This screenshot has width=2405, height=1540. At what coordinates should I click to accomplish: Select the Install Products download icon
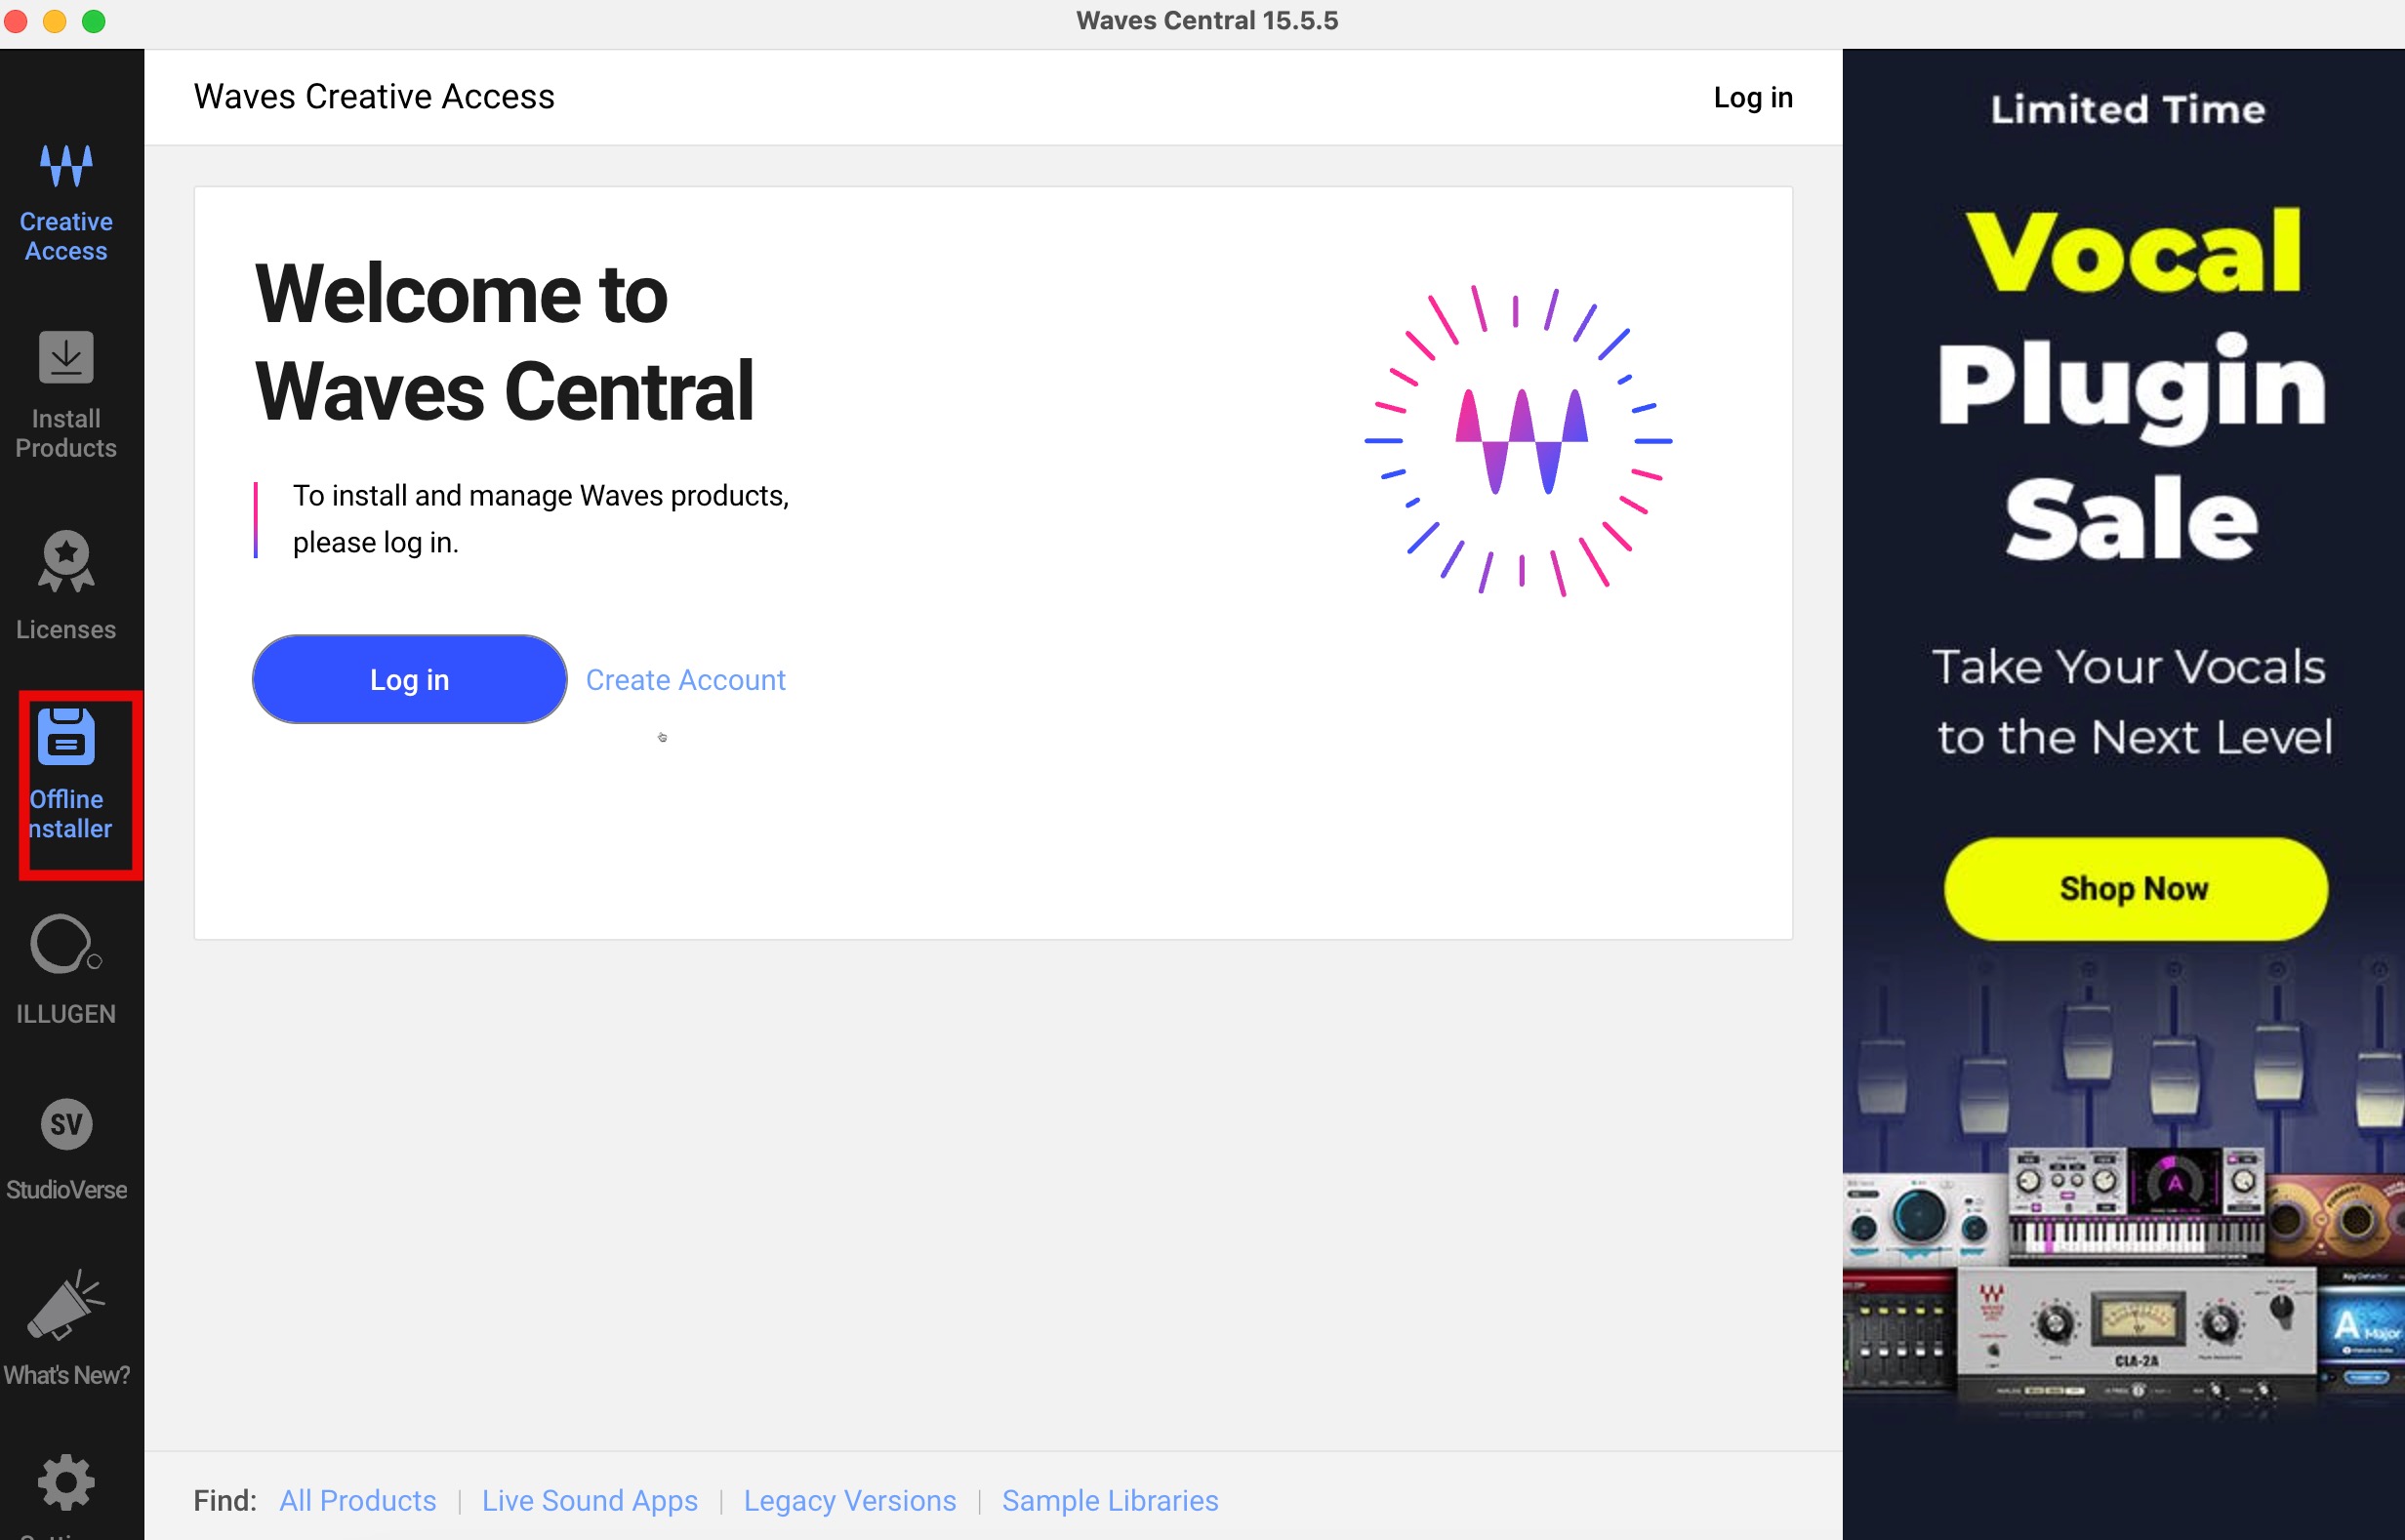(x=66, y=358)
